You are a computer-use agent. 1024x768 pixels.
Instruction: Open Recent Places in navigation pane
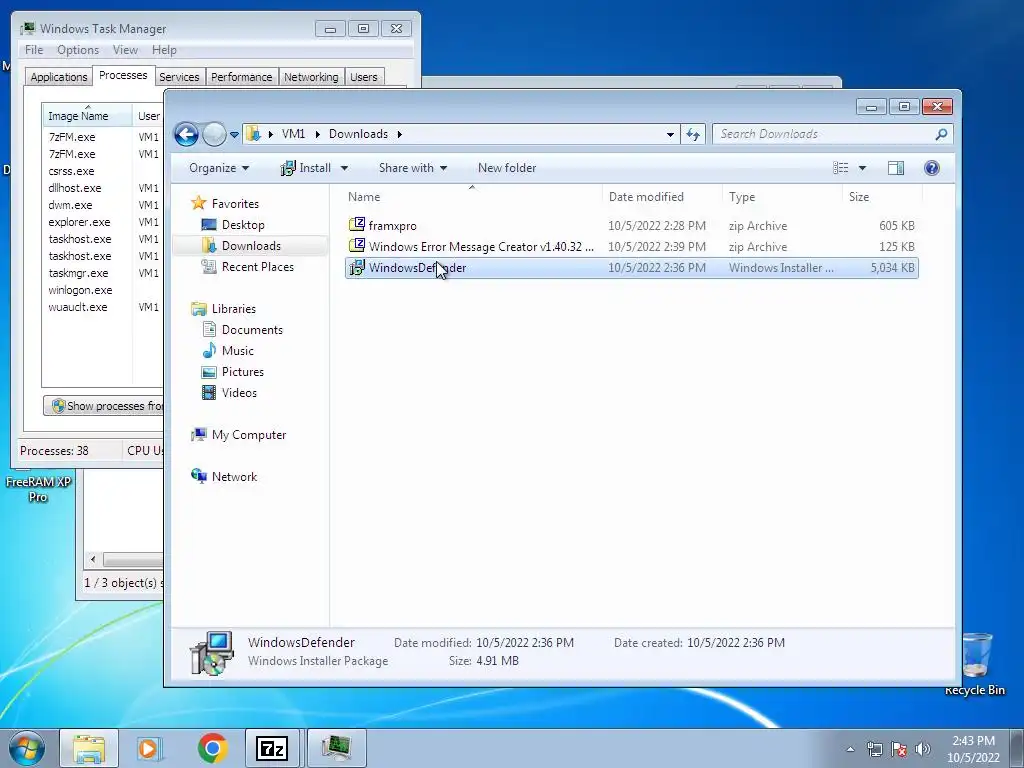pos(257,266)
